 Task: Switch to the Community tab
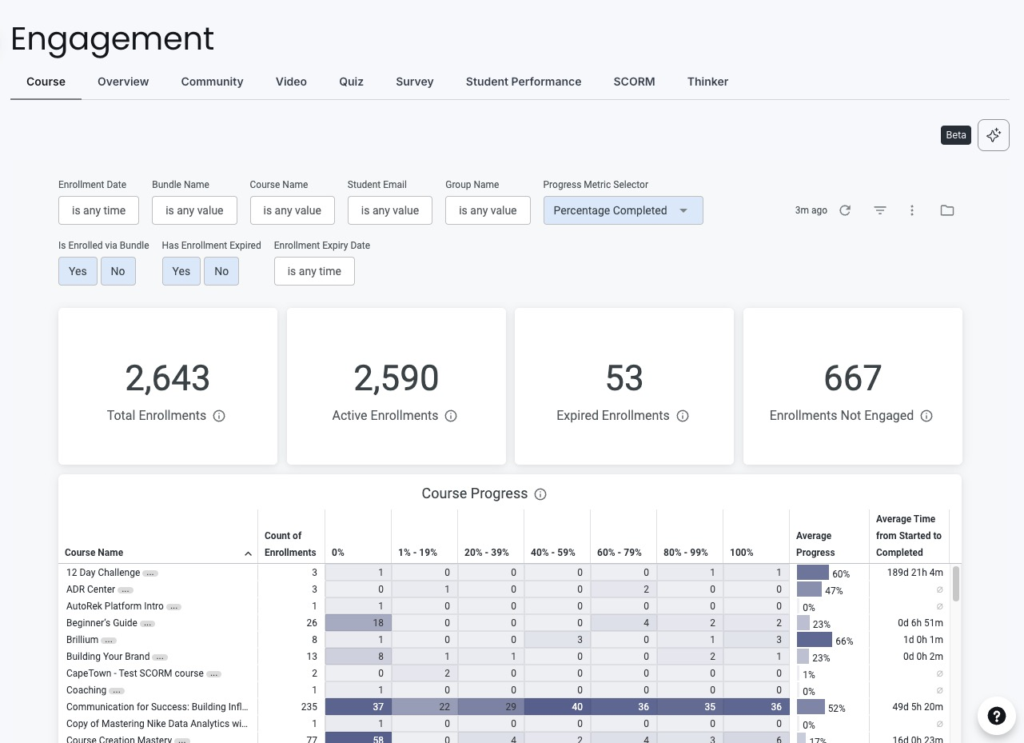tap(212, 82)
